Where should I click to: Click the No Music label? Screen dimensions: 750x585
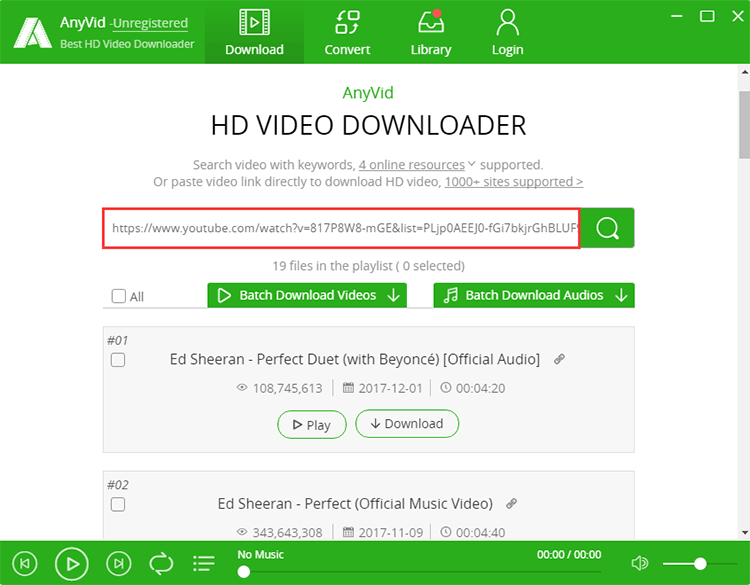coord(261,555)
